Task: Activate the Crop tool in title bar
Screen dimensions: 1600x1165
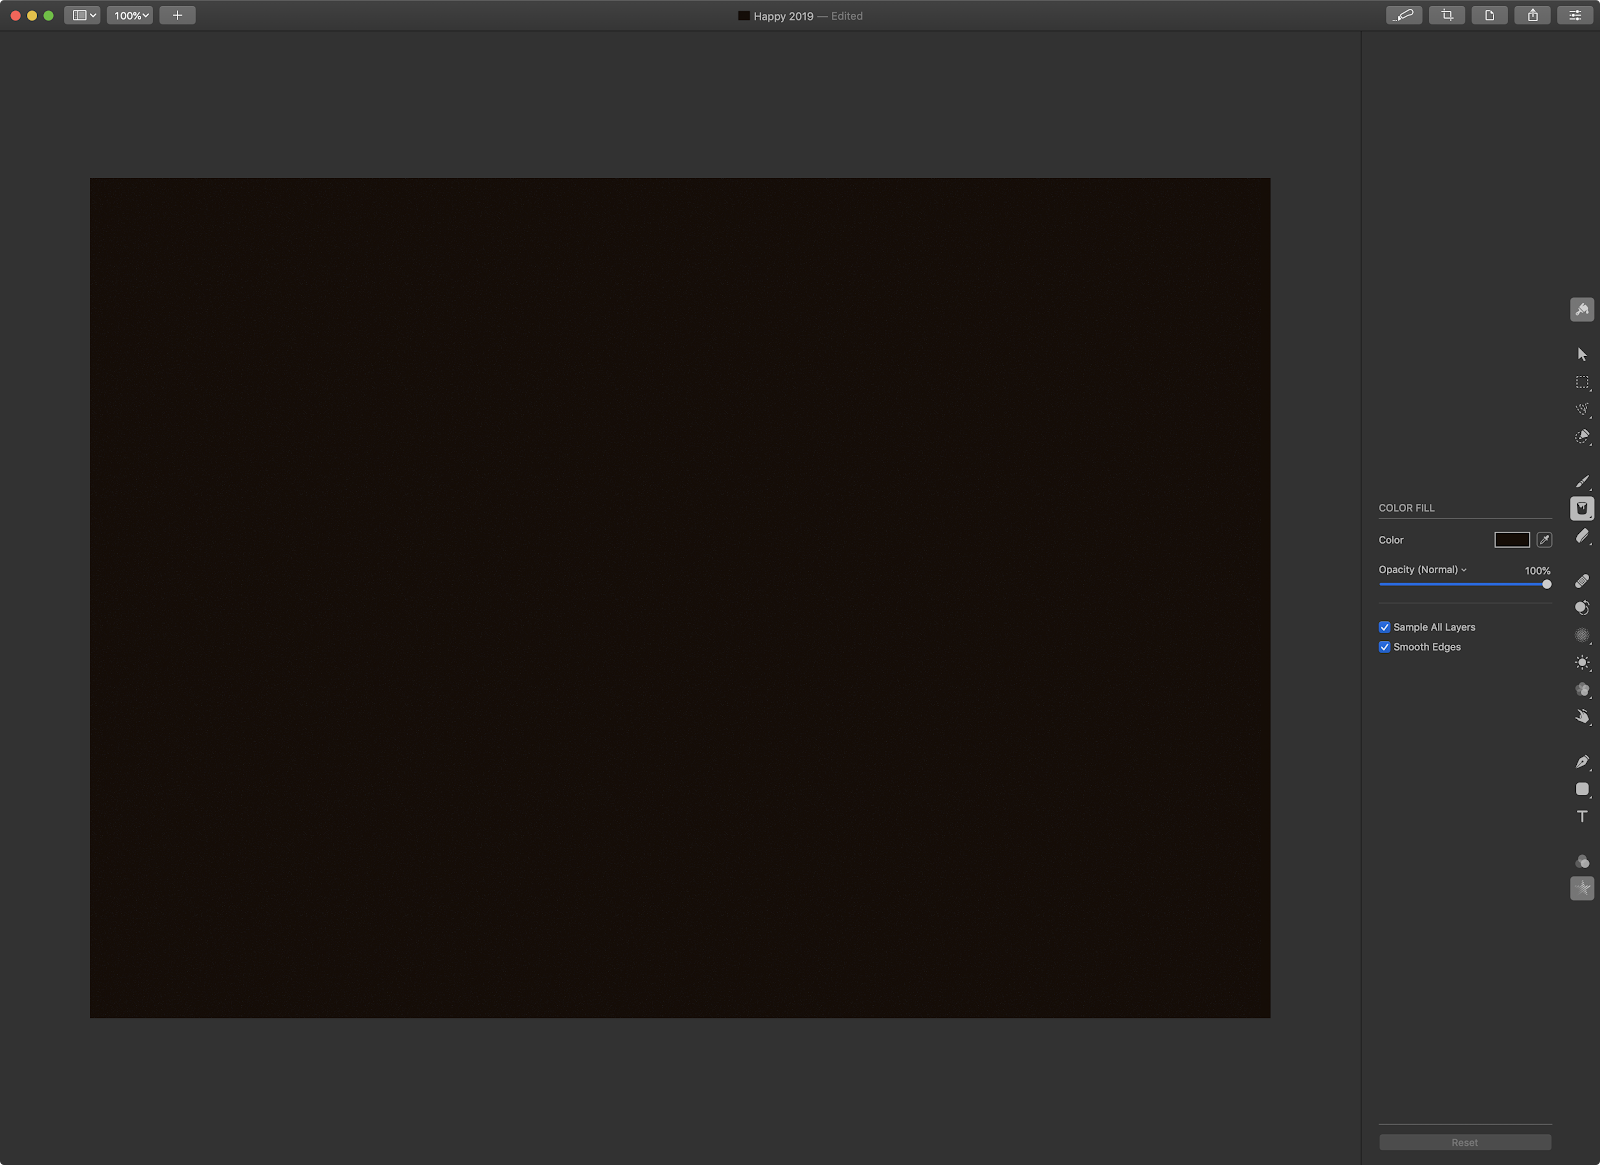Action: [1447, 15]
